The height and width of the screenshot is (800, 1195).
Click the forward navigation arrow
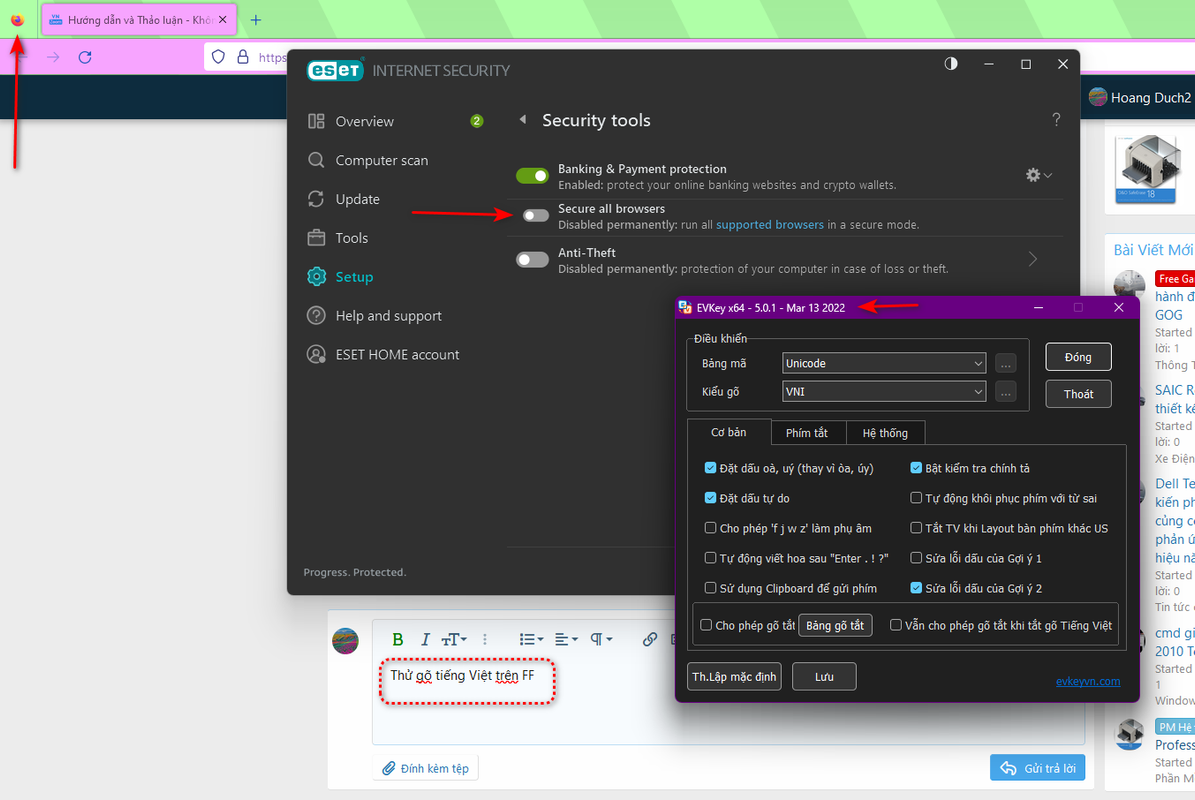[x=53, y=57]
